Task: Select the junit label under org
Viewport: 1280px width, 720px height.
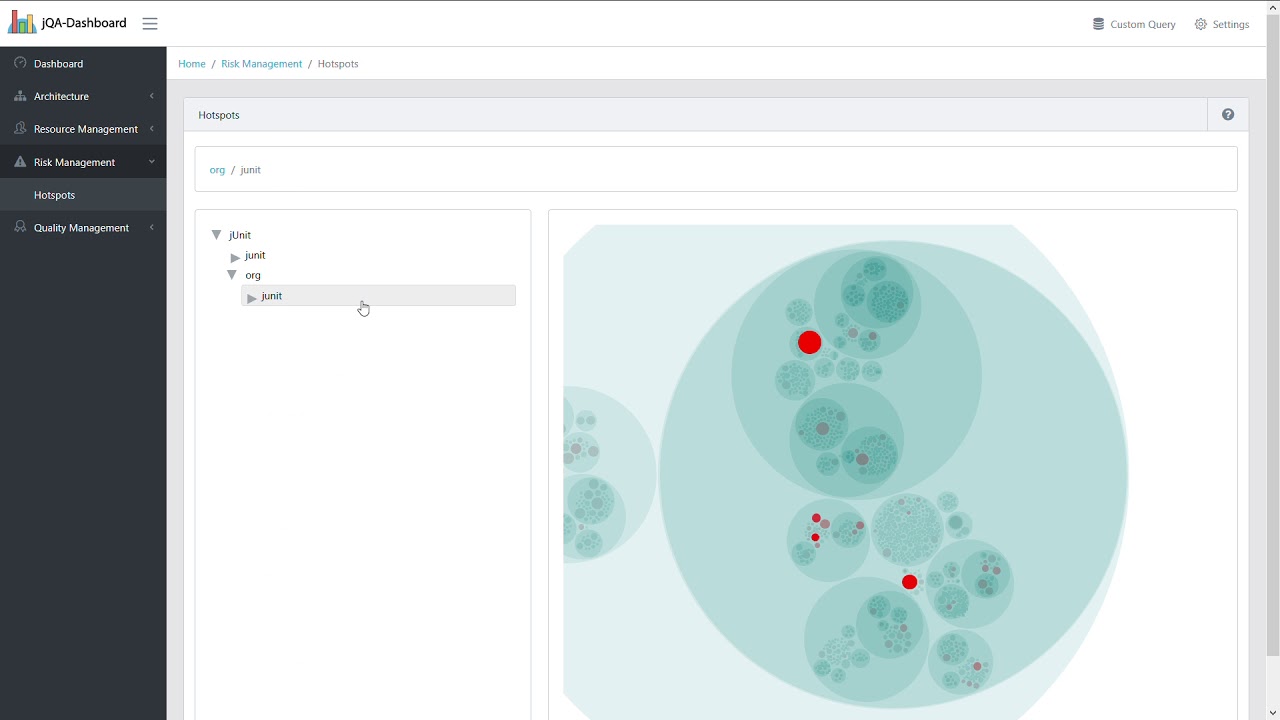Action: pyautogui.click(x=272, y=296)
